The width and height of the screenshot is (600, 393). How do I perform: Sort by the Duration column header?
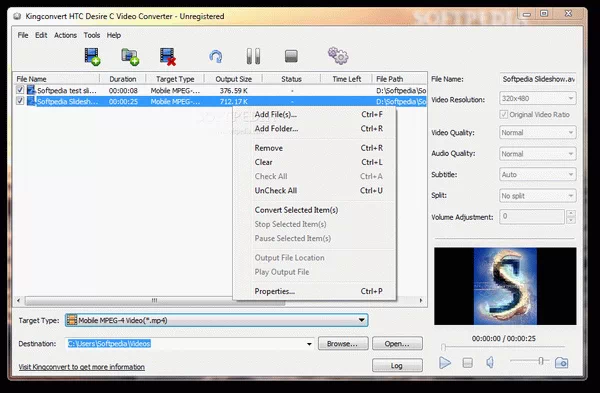[x=122, y=79]
